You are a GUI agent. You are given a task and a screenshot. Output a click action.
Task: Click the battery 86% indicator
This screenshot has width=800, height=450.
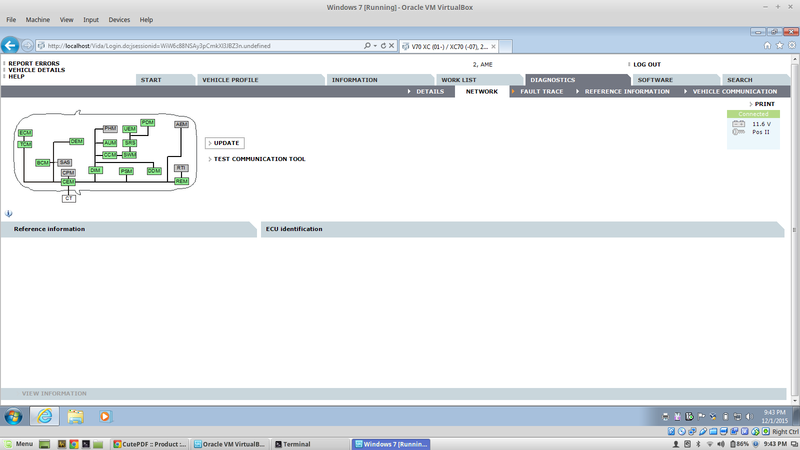tap(739, 444)
